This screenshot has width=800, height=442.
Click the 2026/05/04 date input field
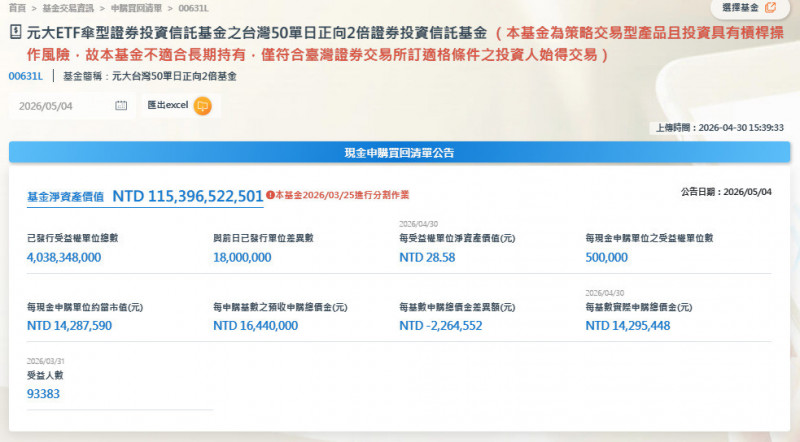(72, 106)
